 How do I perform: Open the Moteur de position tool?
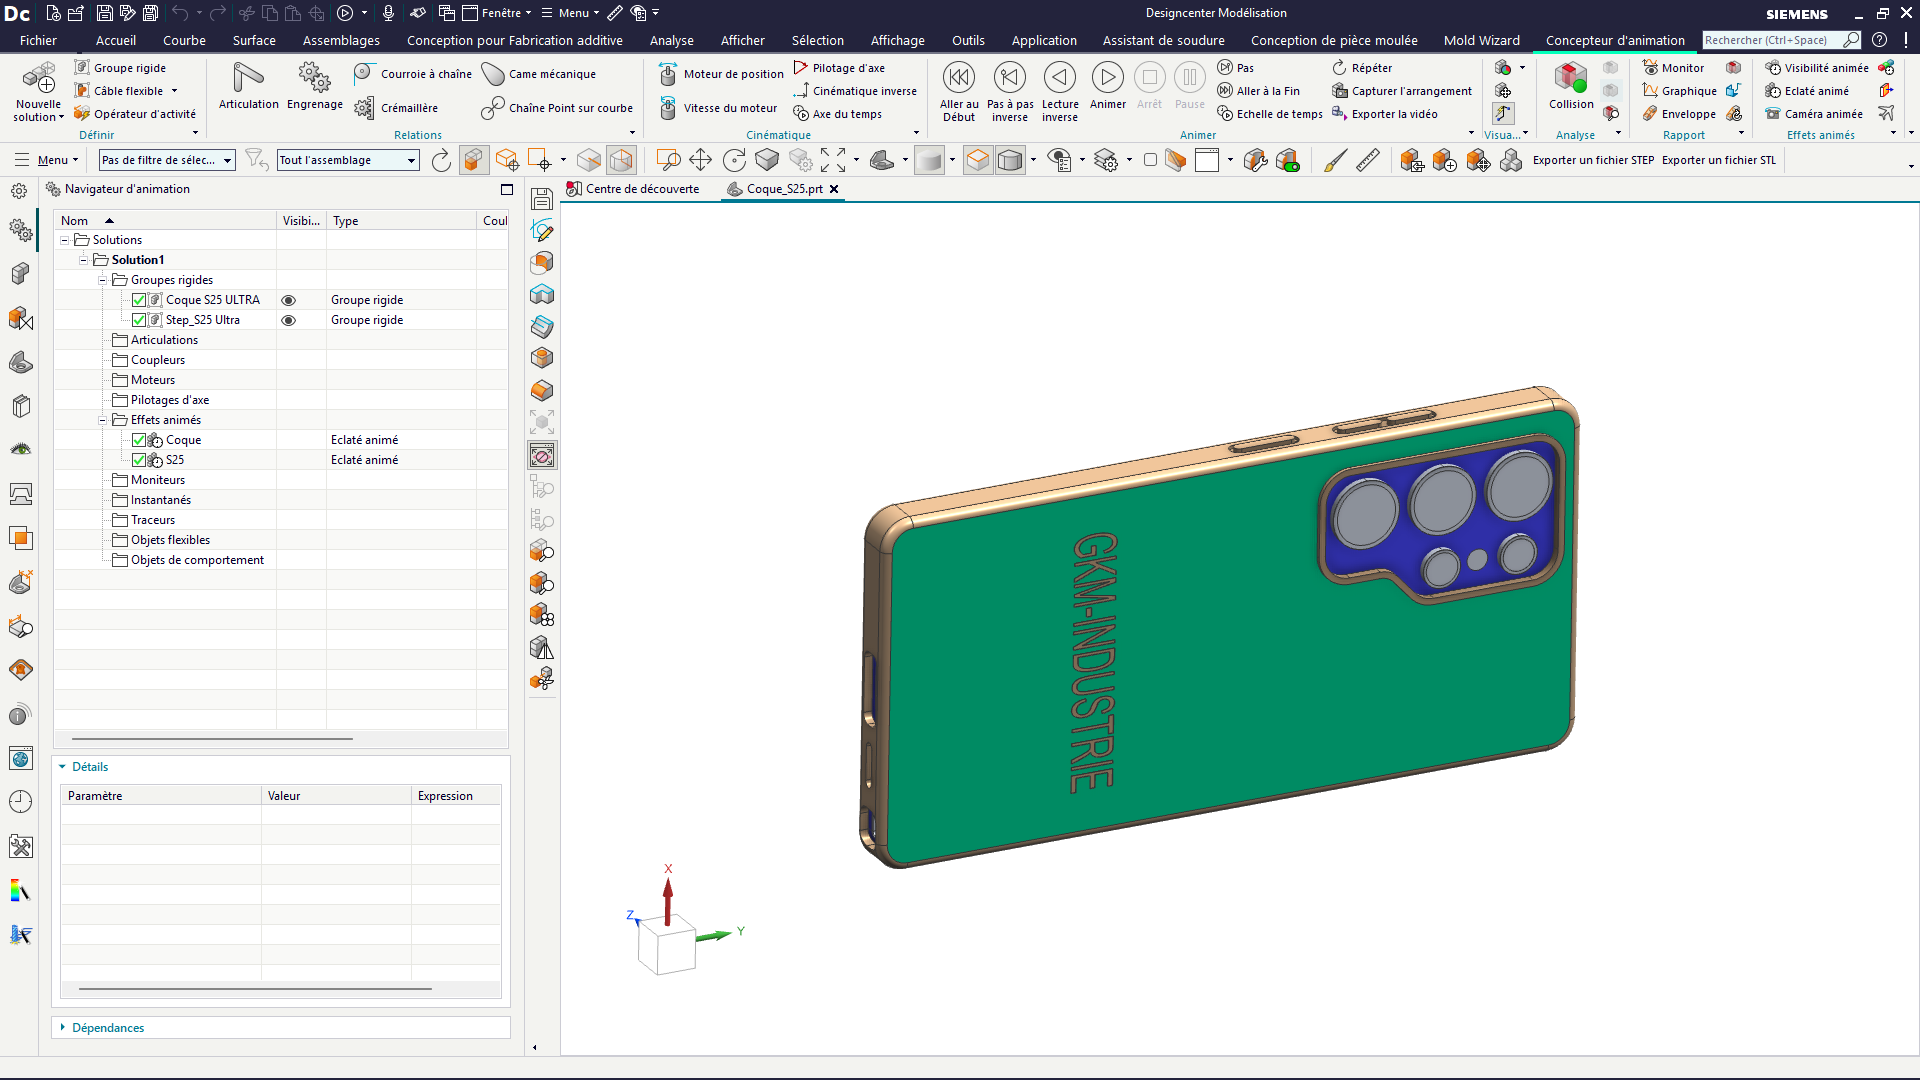pos(721,74)
